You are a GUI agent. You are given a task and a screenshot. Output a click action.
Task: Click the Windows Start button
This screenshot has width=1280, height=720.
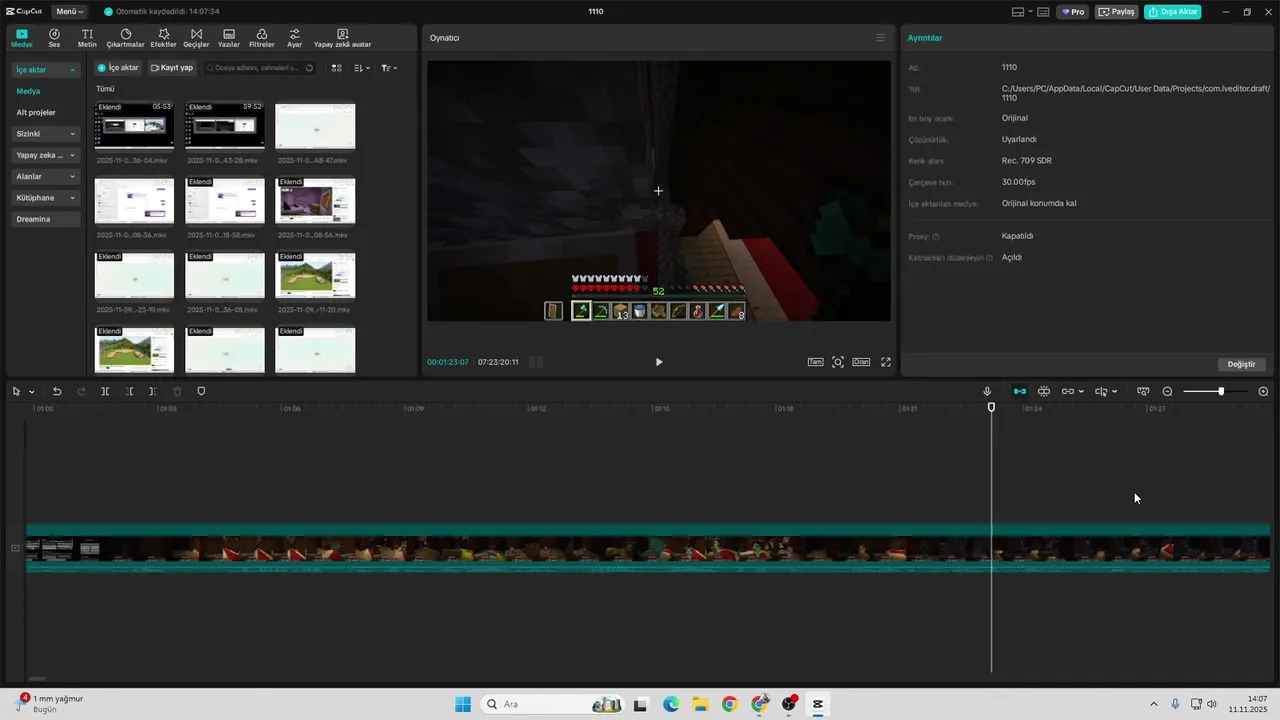pyautogui.click(x=463, y=704)
